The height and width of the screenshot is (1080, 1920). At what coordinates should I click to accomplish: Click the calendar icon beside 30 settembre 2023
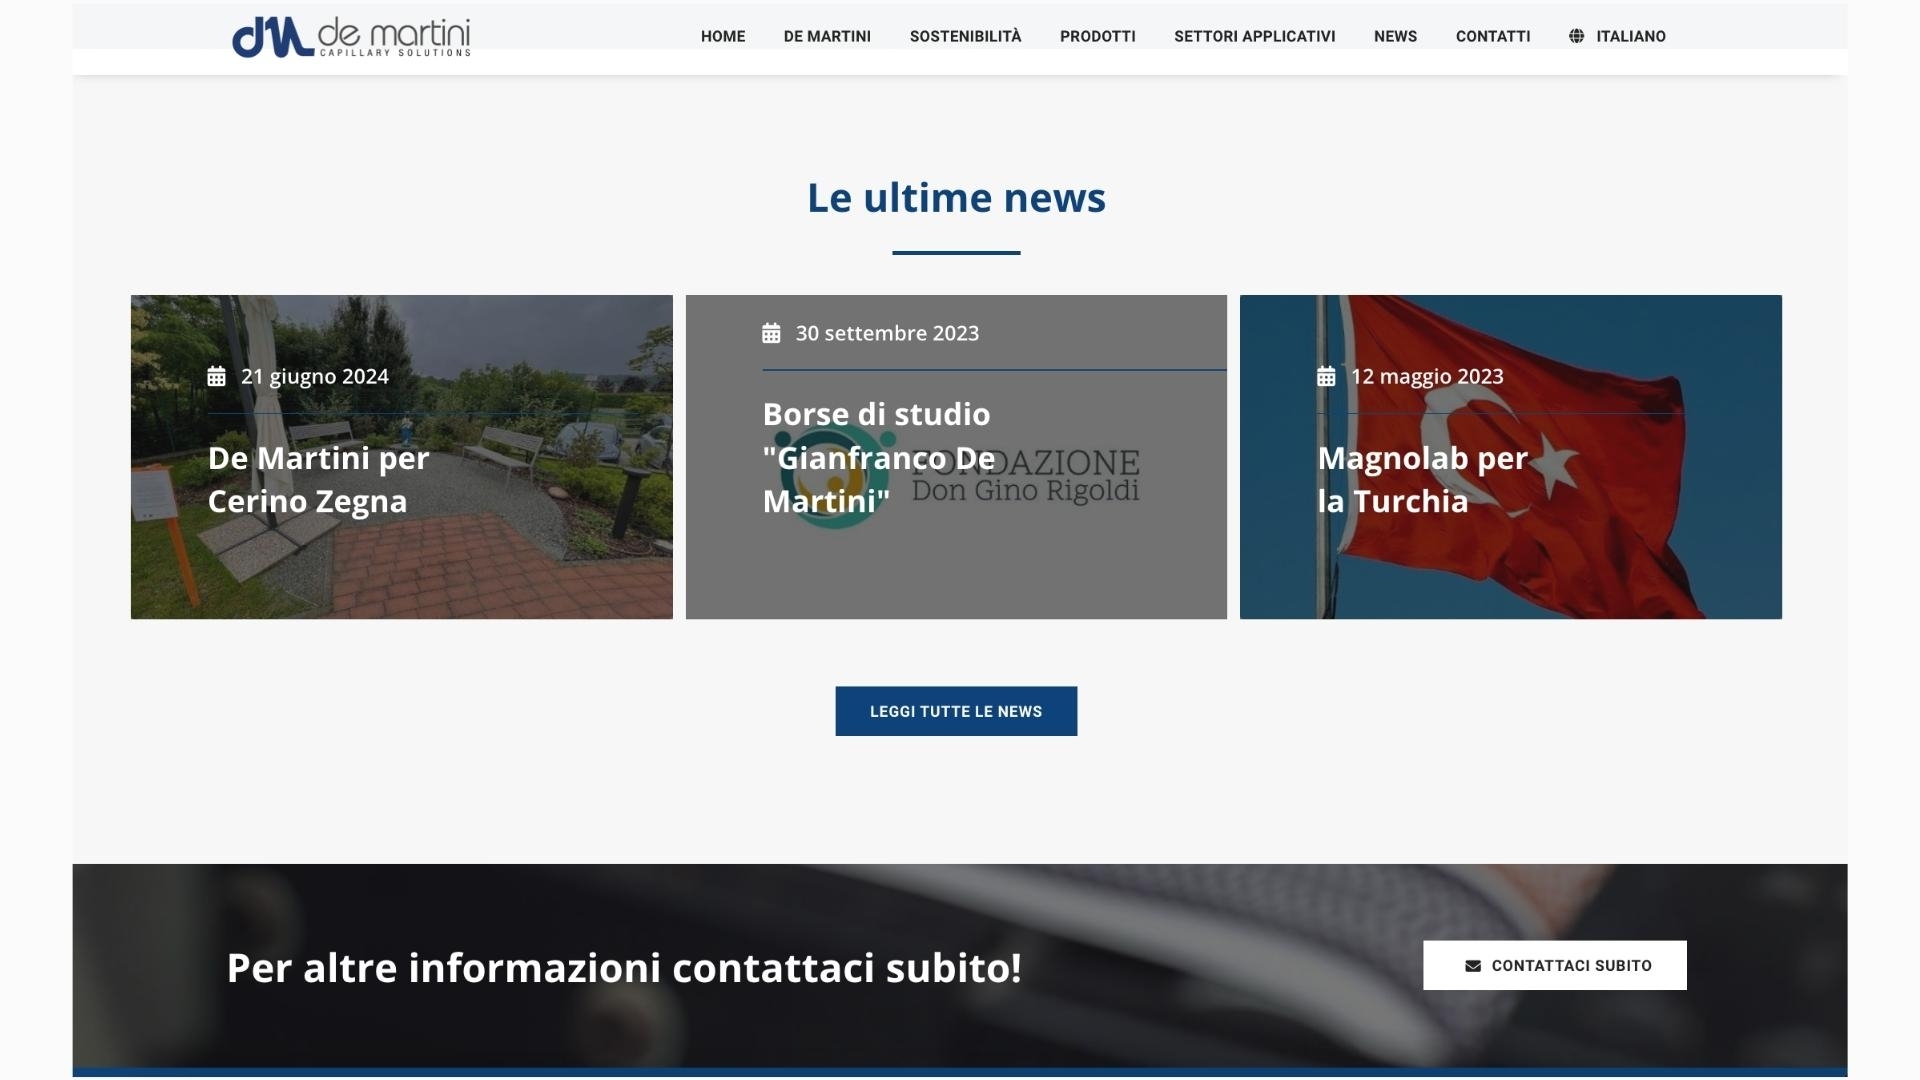pos(771,334)
